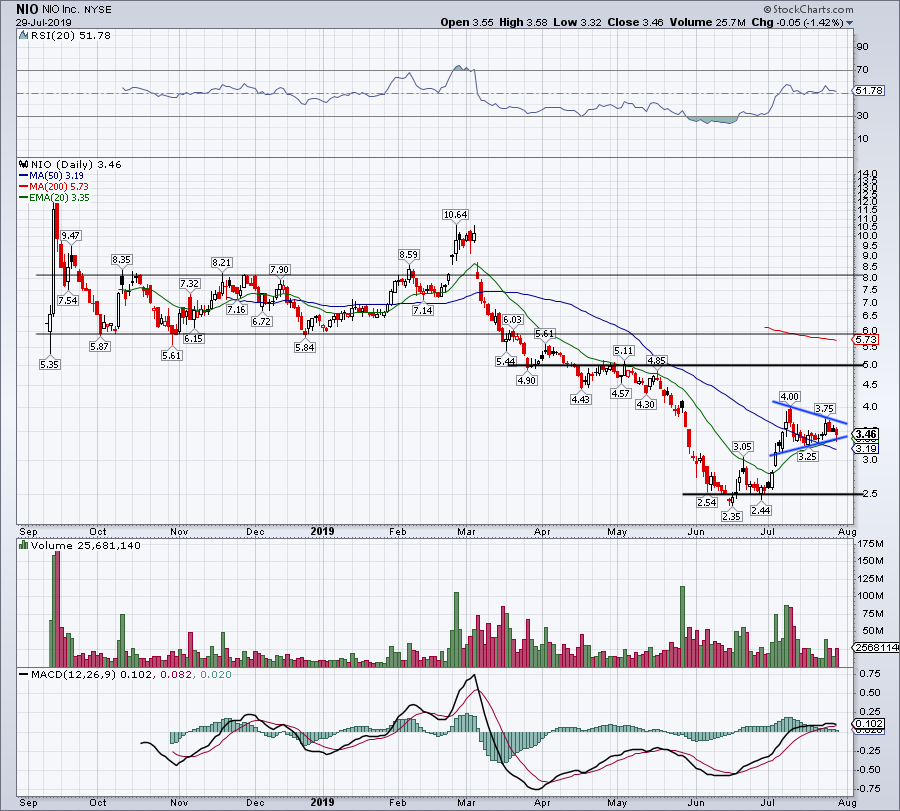Click the 4.85 price label
Screen dimensions: 900x811
[x=657, y=360]
